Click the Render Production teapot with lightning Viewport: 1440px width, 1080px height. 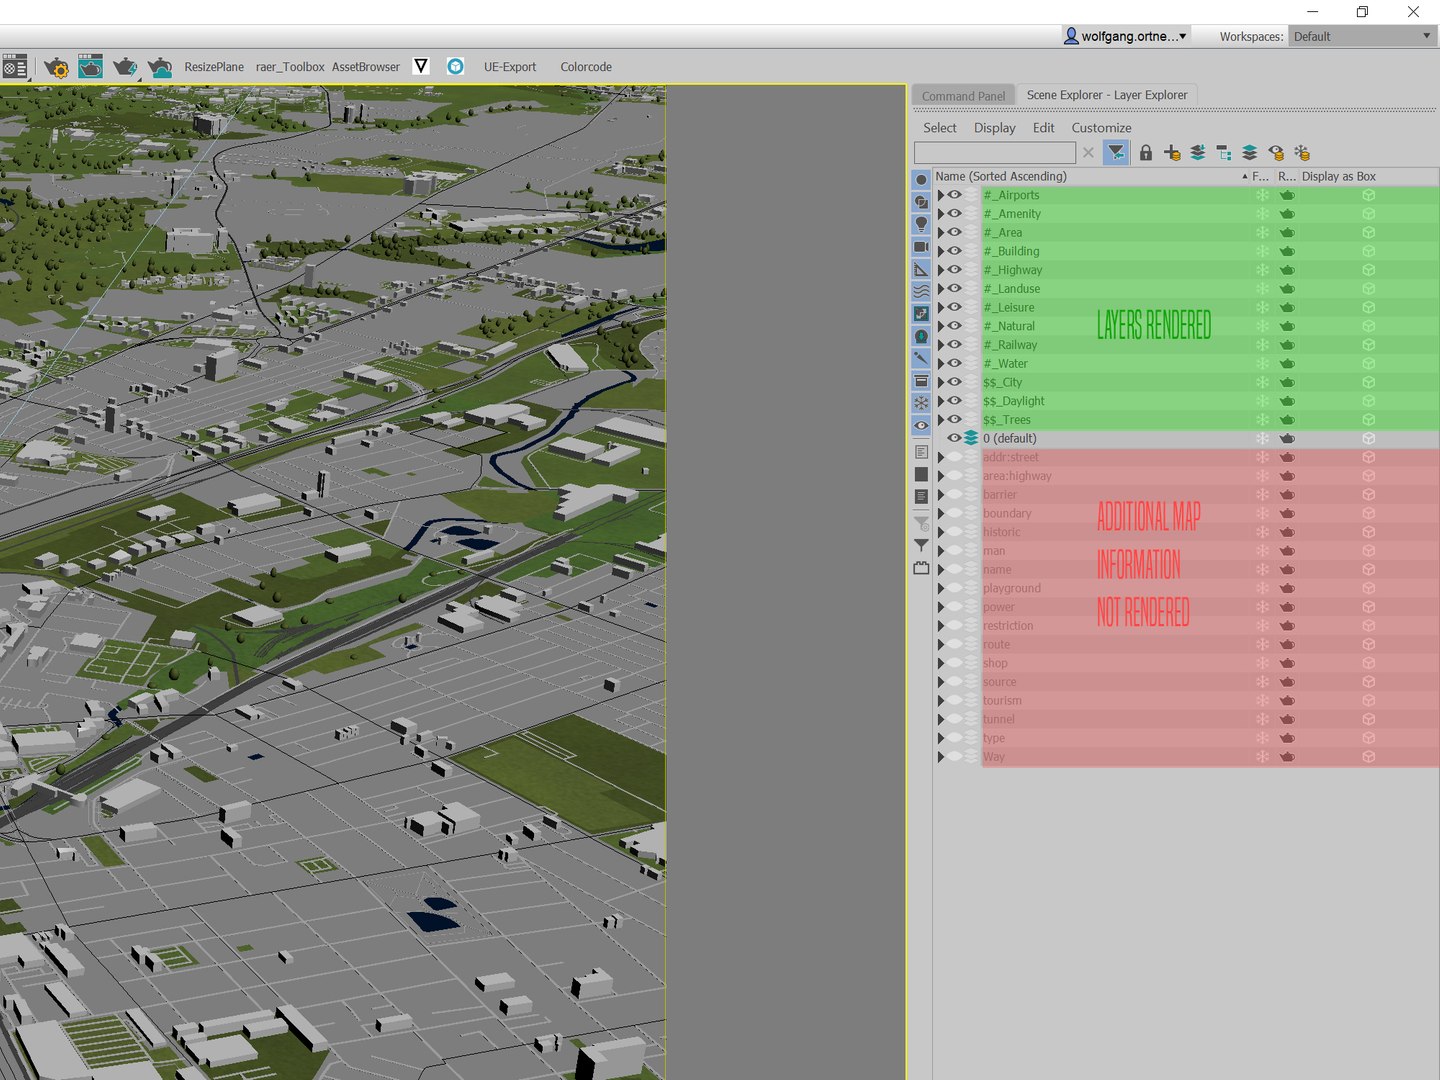pos(125,67)
